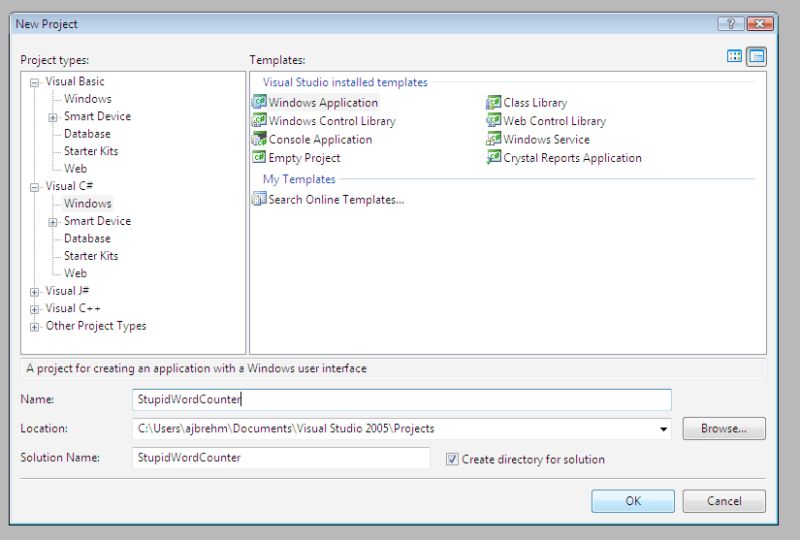This screenshot has height=540, width=800.
Task: Select the Windows Service template icon
Action: click(493, 139)
